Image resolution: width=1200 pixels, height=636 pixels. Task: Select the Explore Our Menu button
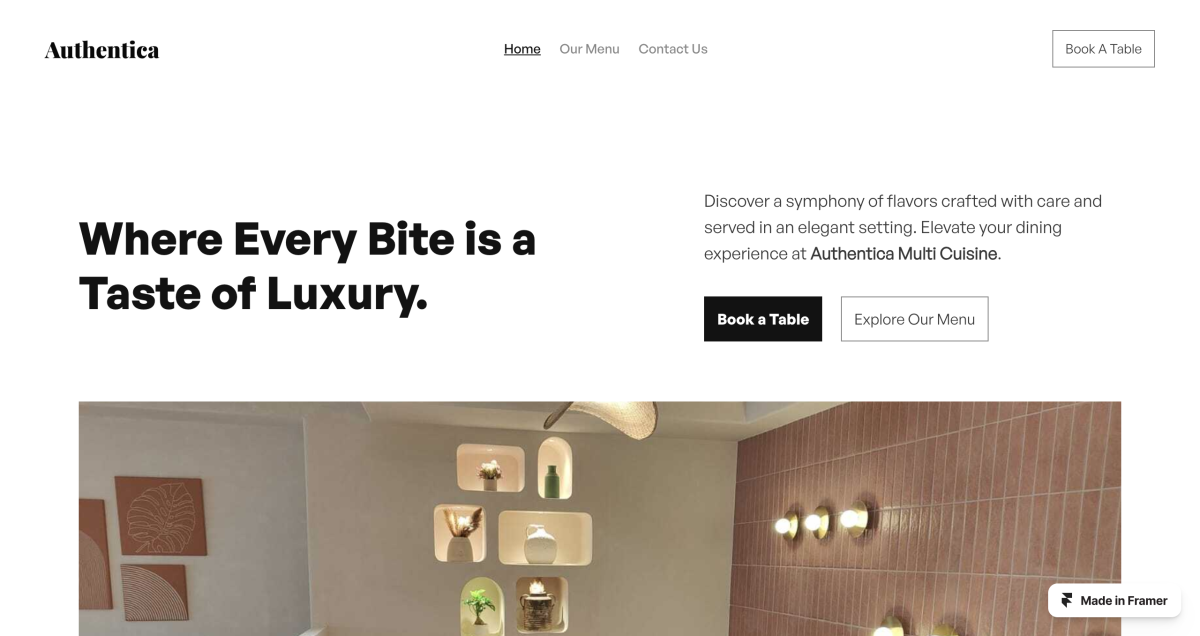click(914, 319)
